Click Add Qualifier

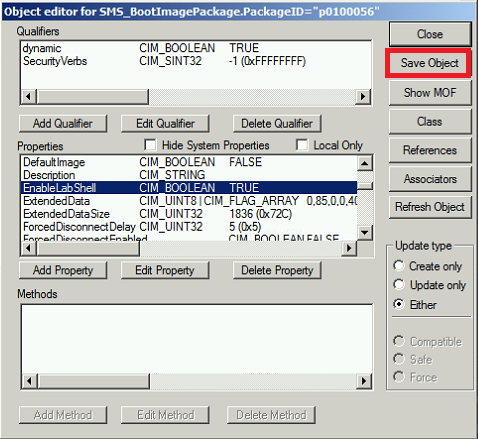63,124
